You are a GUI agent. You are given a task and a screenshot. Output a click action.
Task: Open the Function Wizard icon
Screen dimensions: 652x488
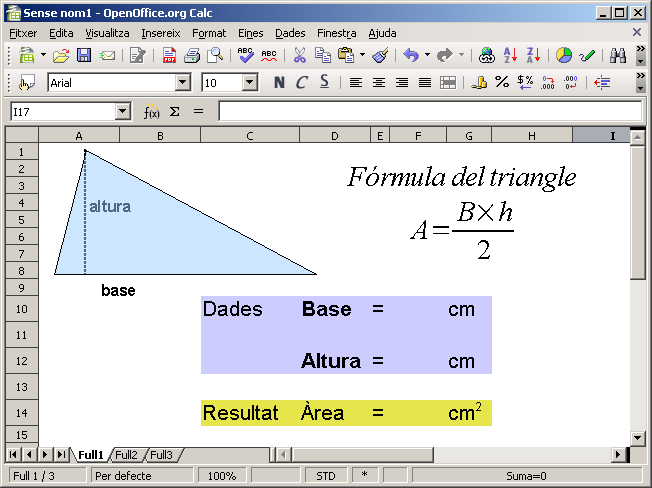[152, 111]
